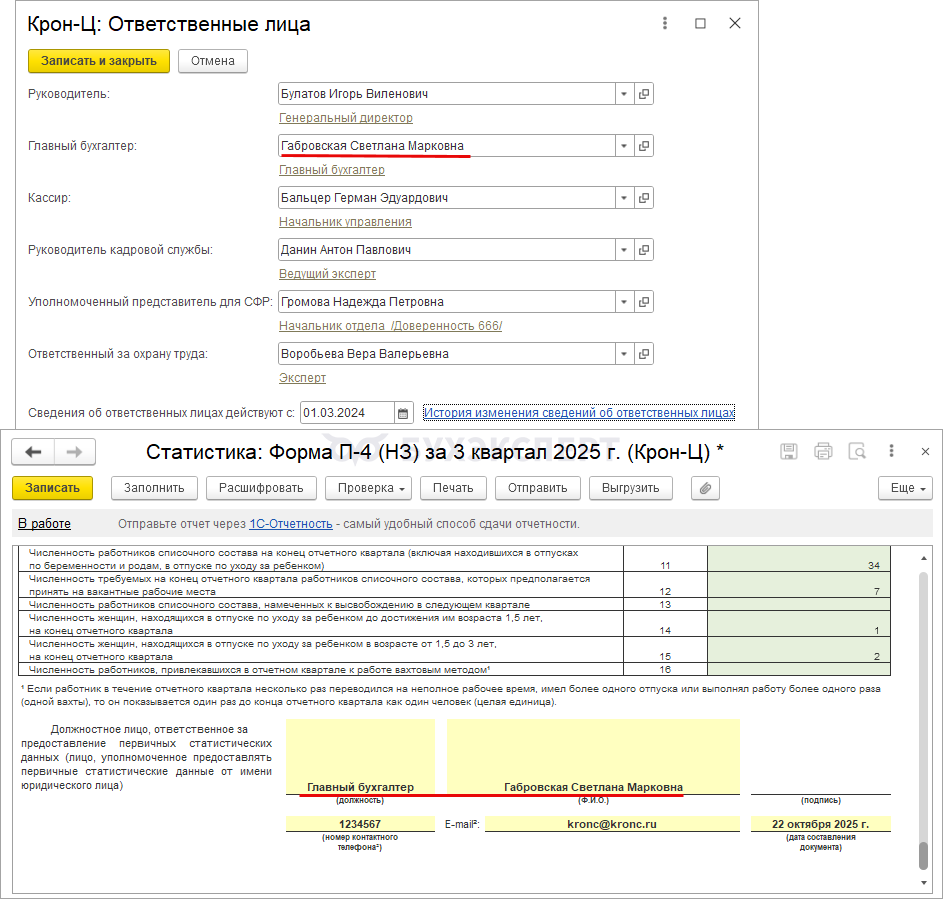This screenshot has height=899, width=943.
Task: Click the back navigation arrow
Action: (x=33, y=452)
